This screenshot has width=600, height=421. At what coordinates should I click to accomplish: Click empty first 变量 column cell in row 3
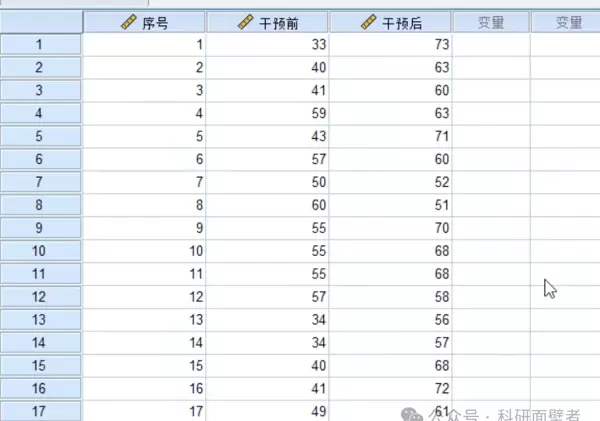point(490,90)
